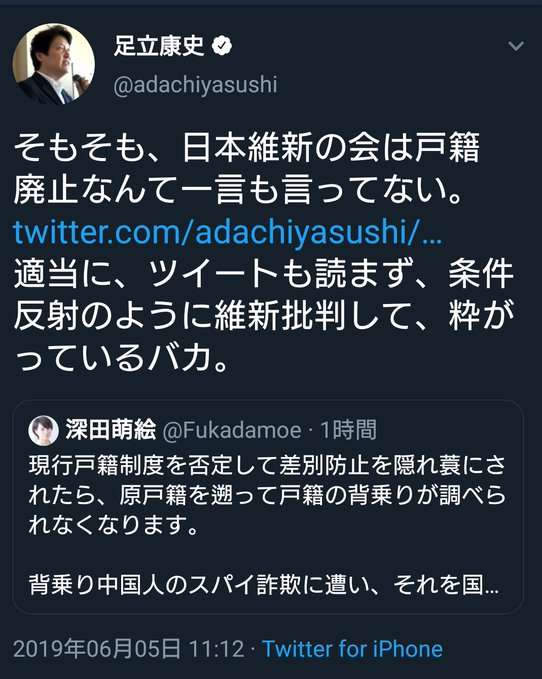Open the 足立康史 display name

point(159,45)
